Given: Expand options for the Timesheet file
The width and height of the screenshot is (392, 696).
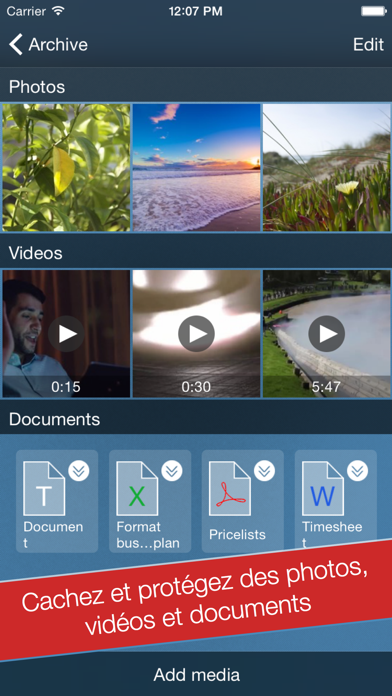Looking at the screenshot, I should [357, 471].
